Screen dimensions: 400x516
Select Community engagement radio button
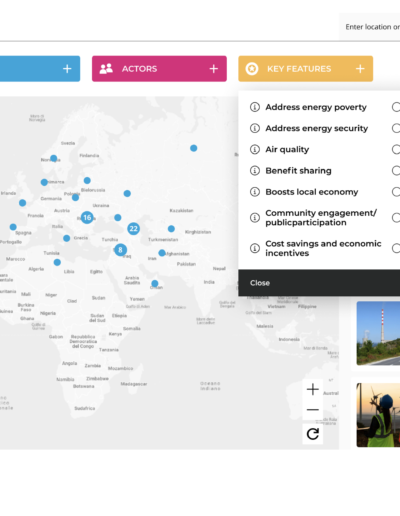click(396, 218)
